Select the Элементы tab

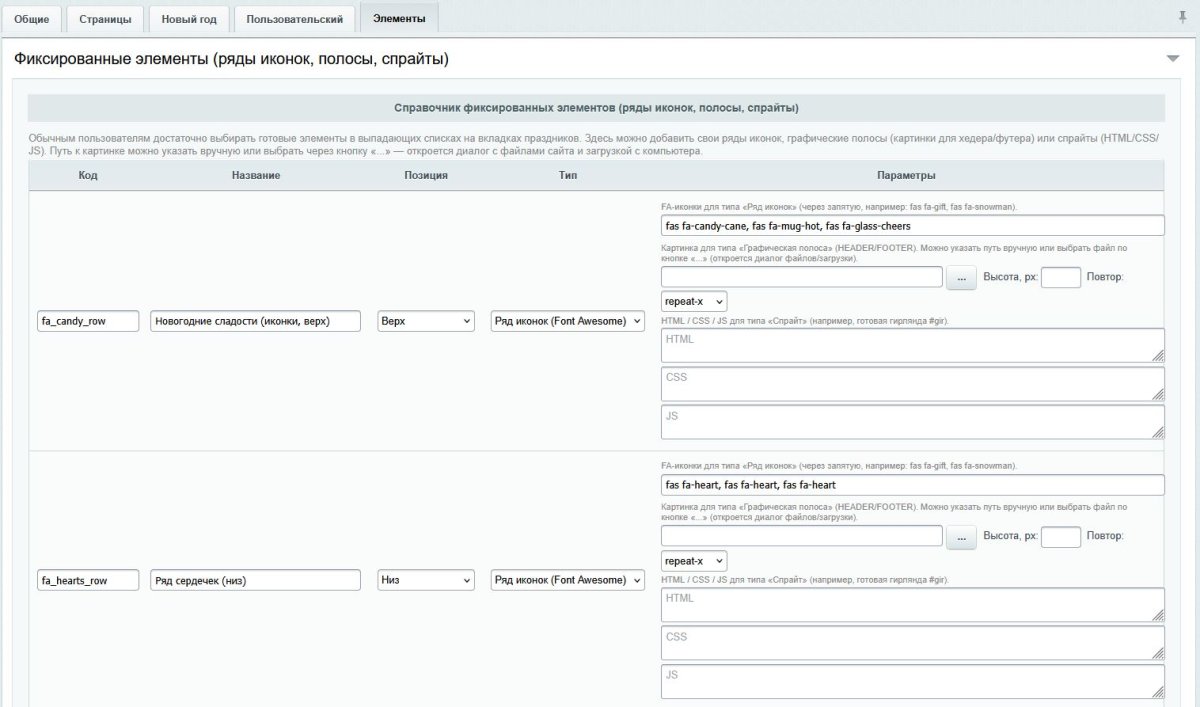click(x=399, y=19)
